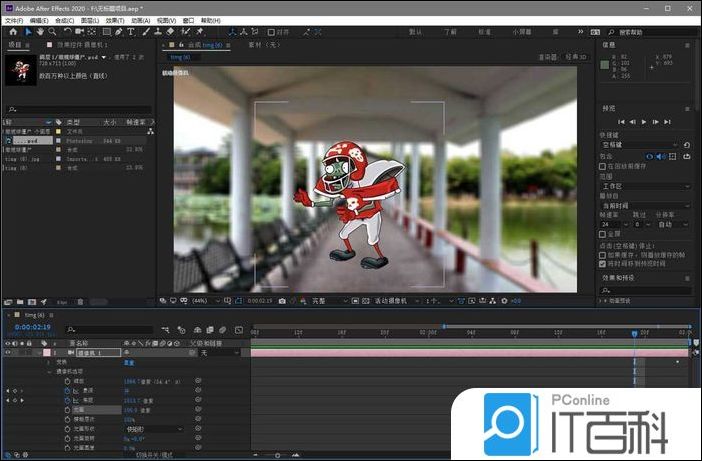
Task: Toggle the 全屏 (full screen) checkbox
Action: (x=602, y=232)
